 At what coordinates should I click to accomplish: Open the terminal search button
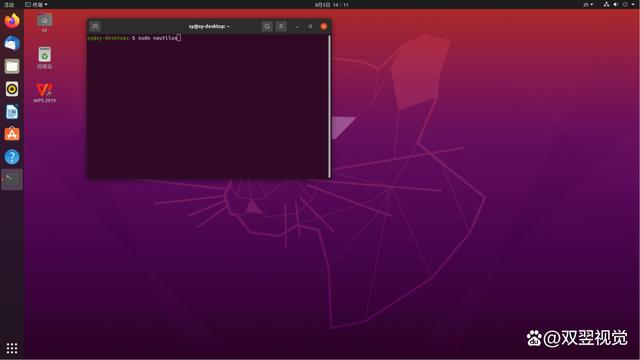[267, 27]
